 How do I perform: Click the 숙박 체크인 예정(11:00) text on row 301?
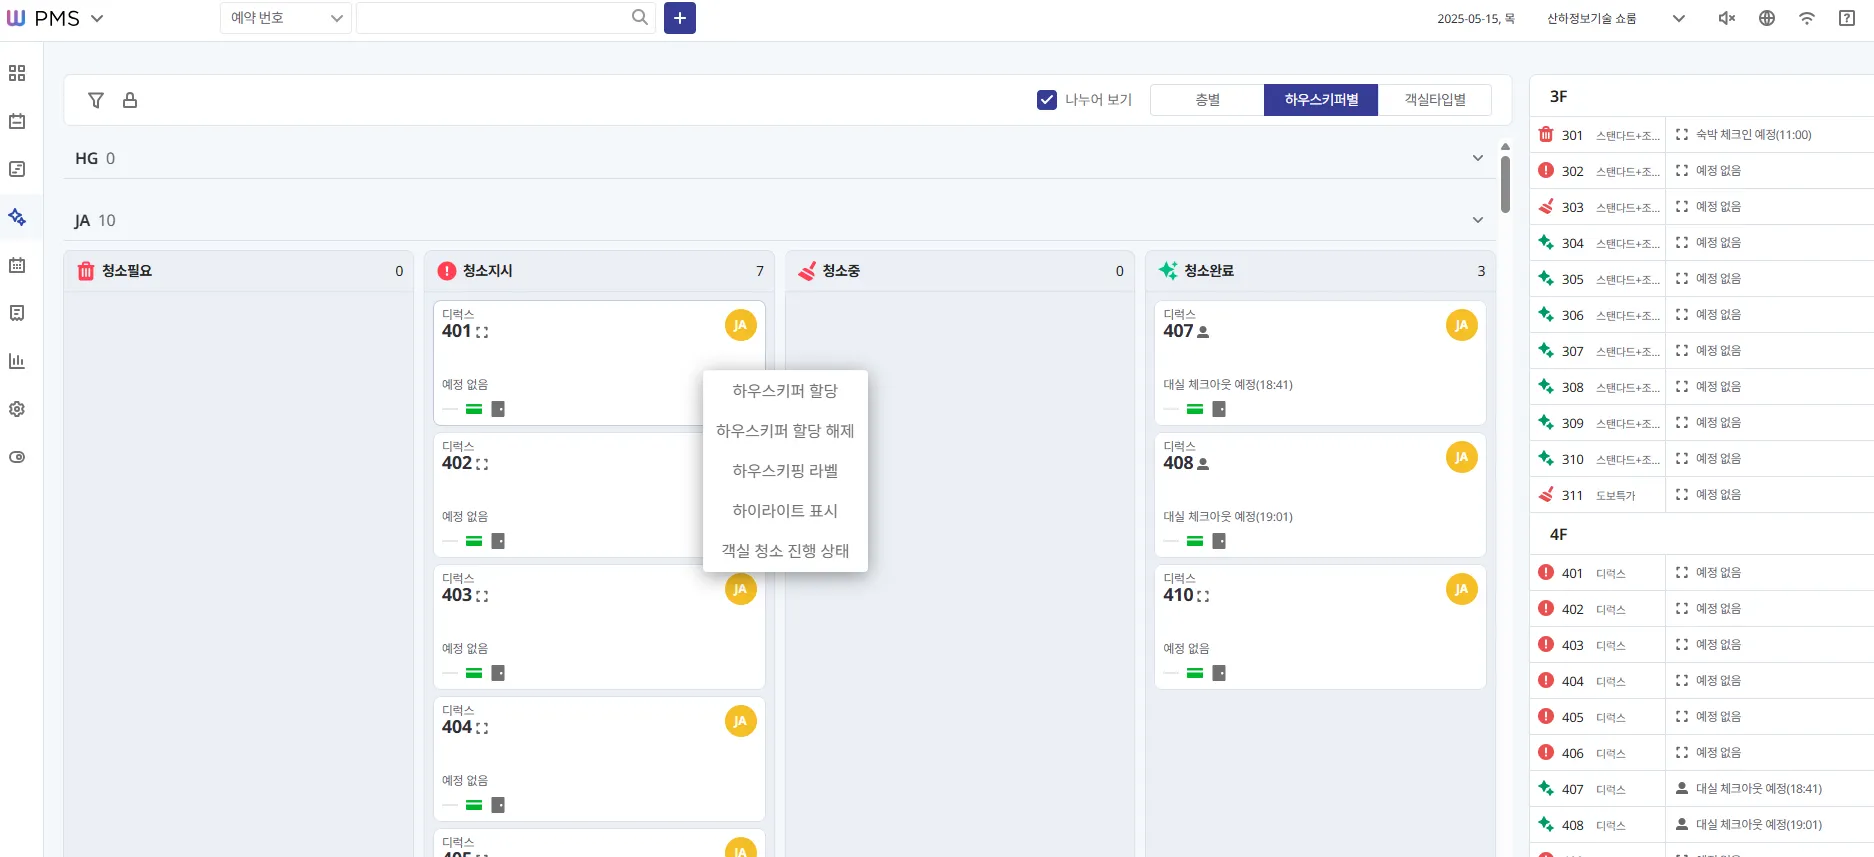1753,135
